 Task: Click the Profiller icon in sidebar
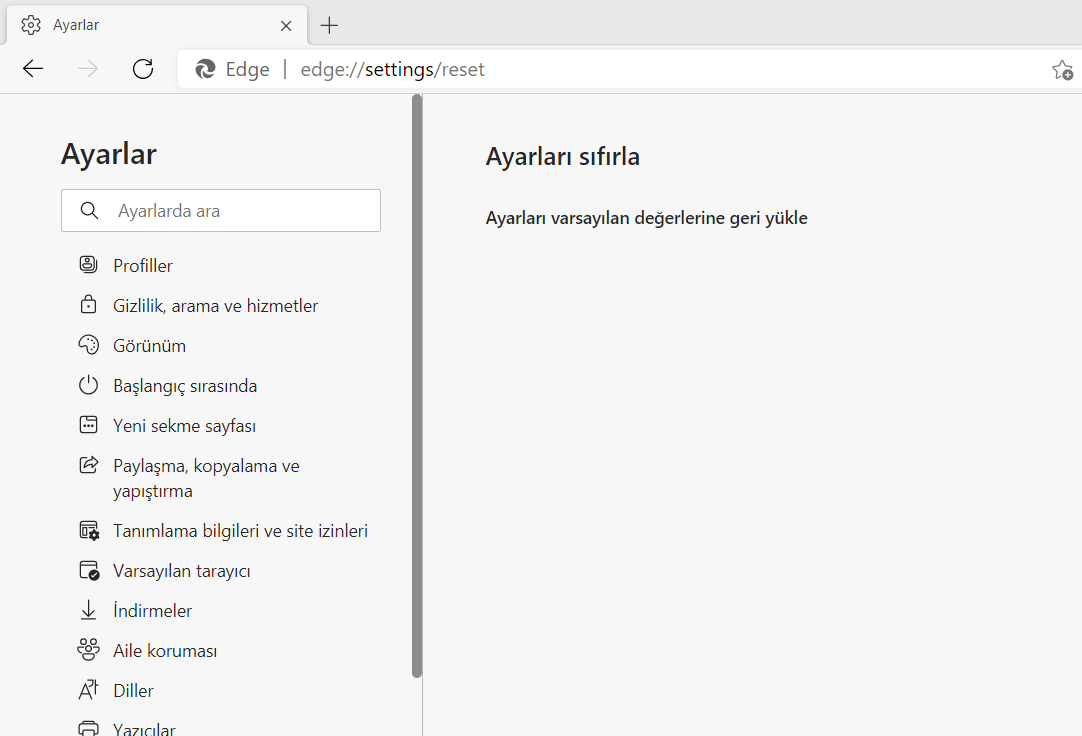pos(89,265)
